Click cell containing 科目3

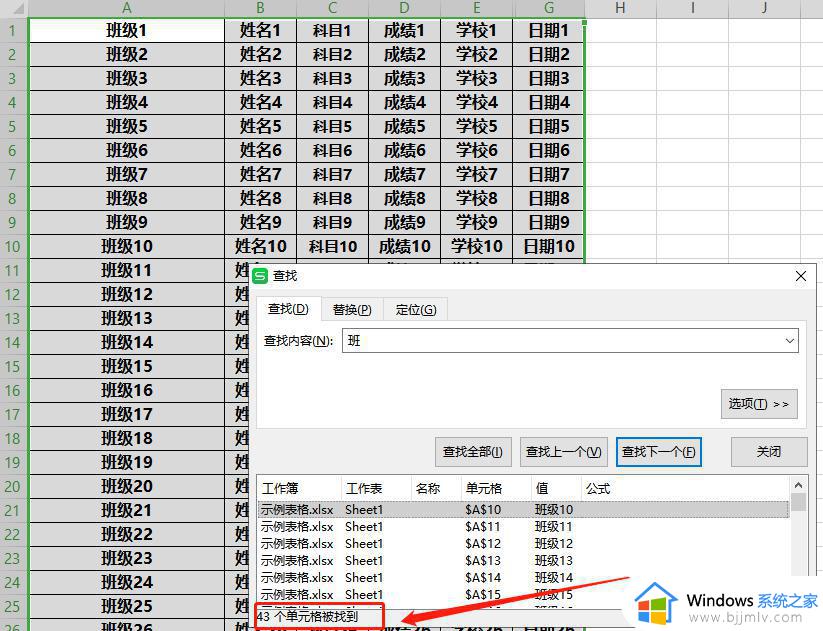pyautogui.click(x=332, y=79)
